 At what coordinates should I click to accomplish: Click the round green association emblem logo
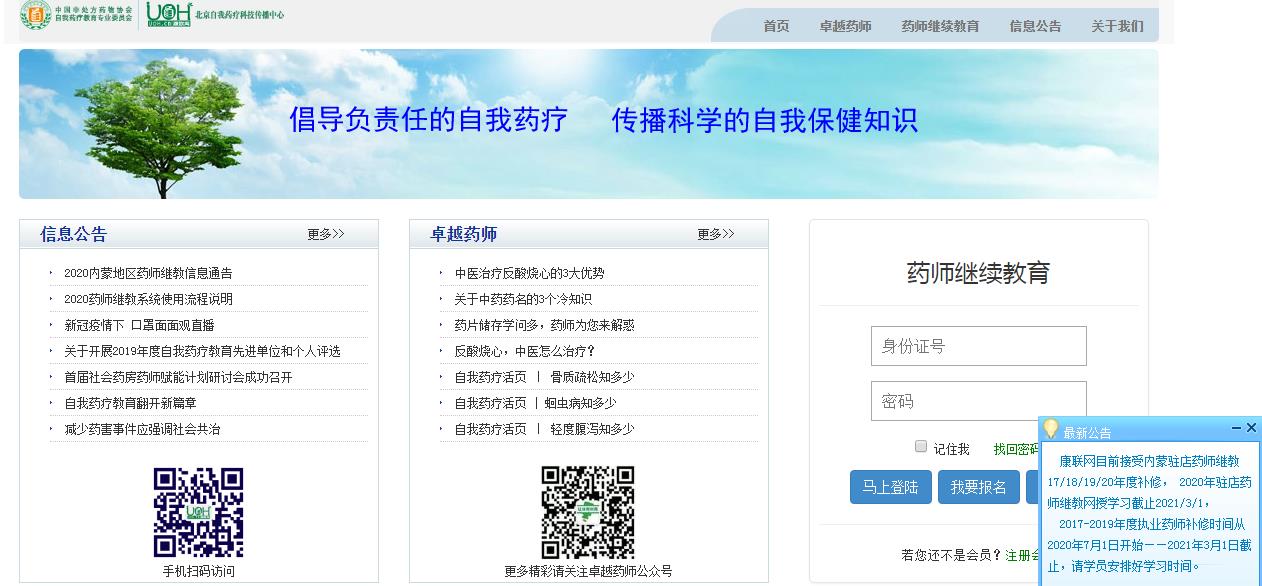(x=36, y=15)
